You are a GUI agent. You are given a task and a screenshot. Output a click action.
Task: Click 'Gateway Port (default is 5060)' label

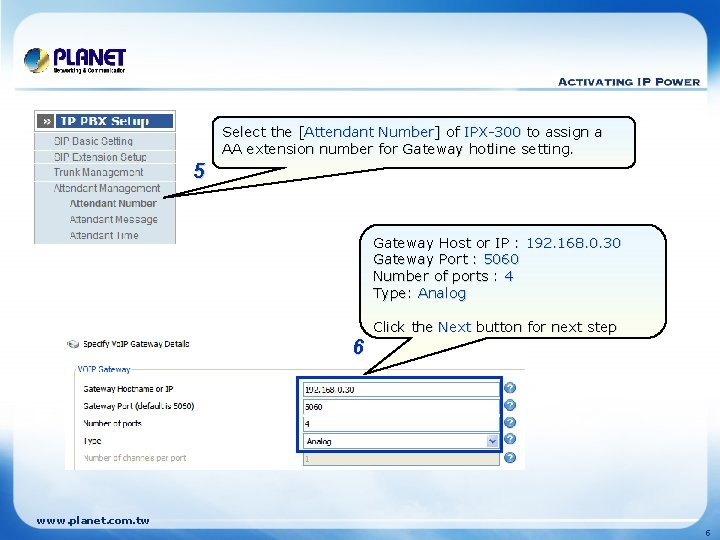[139, 406]
